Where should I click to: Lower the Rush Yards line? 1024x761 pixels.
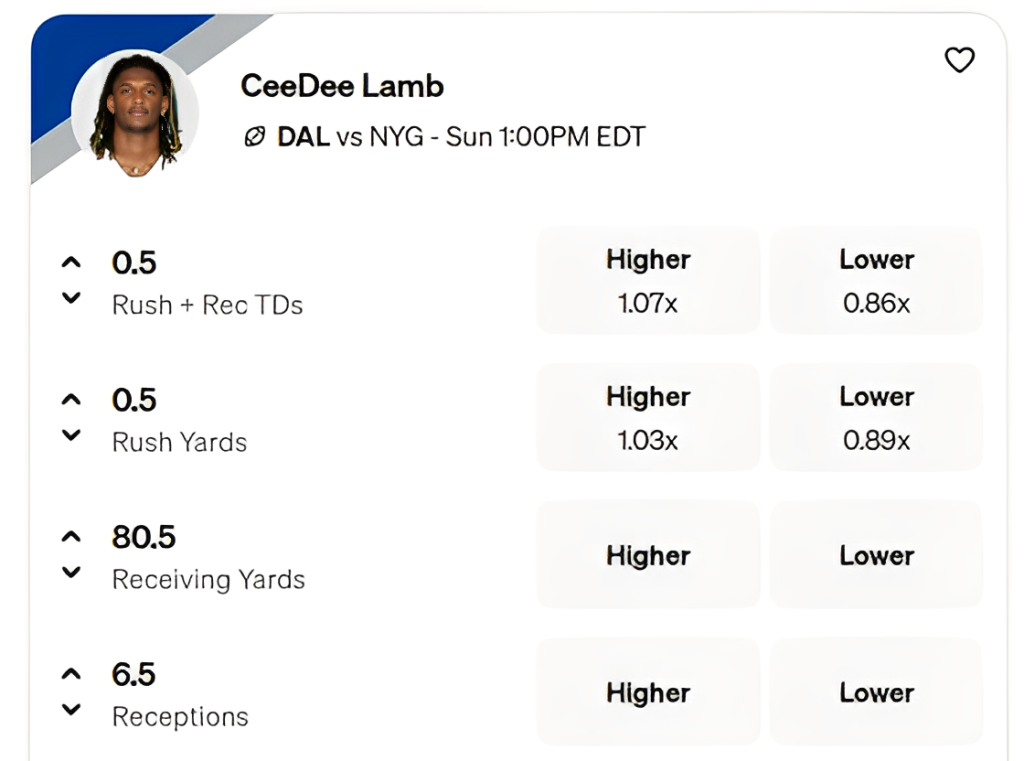[70, 434]
